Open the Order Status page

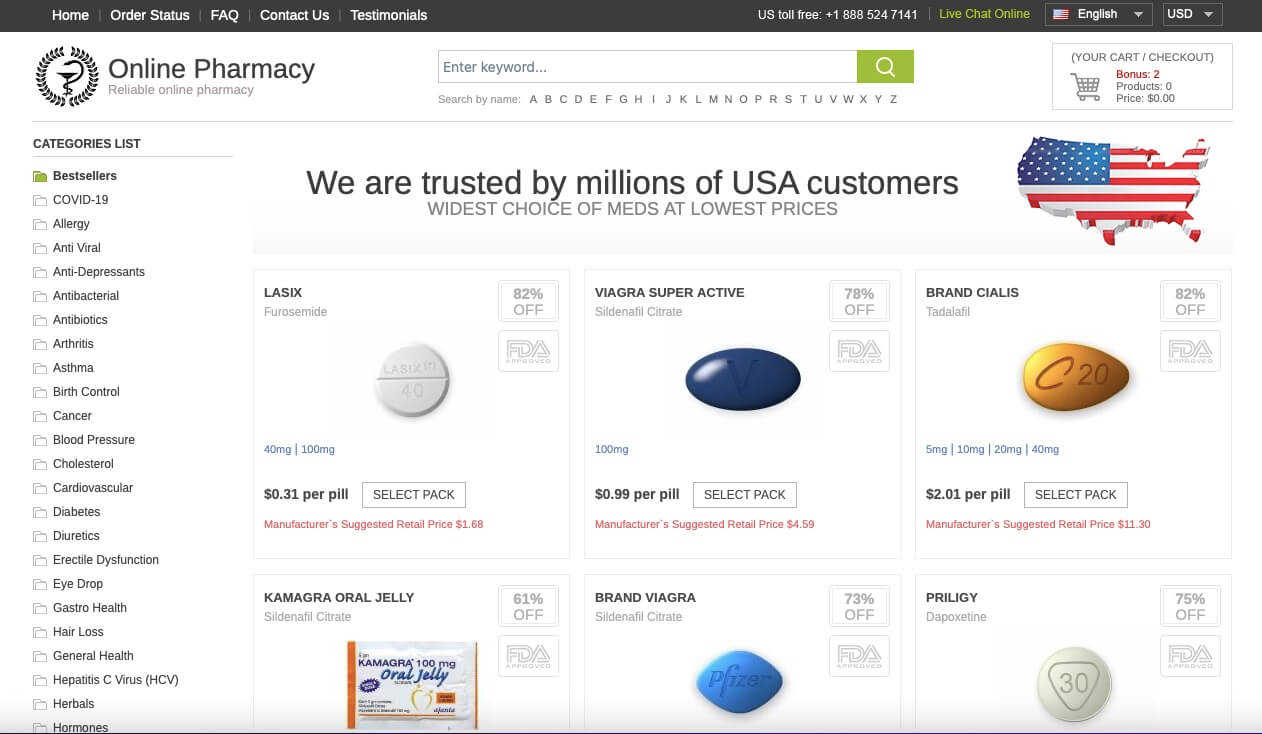click(149, 15)
